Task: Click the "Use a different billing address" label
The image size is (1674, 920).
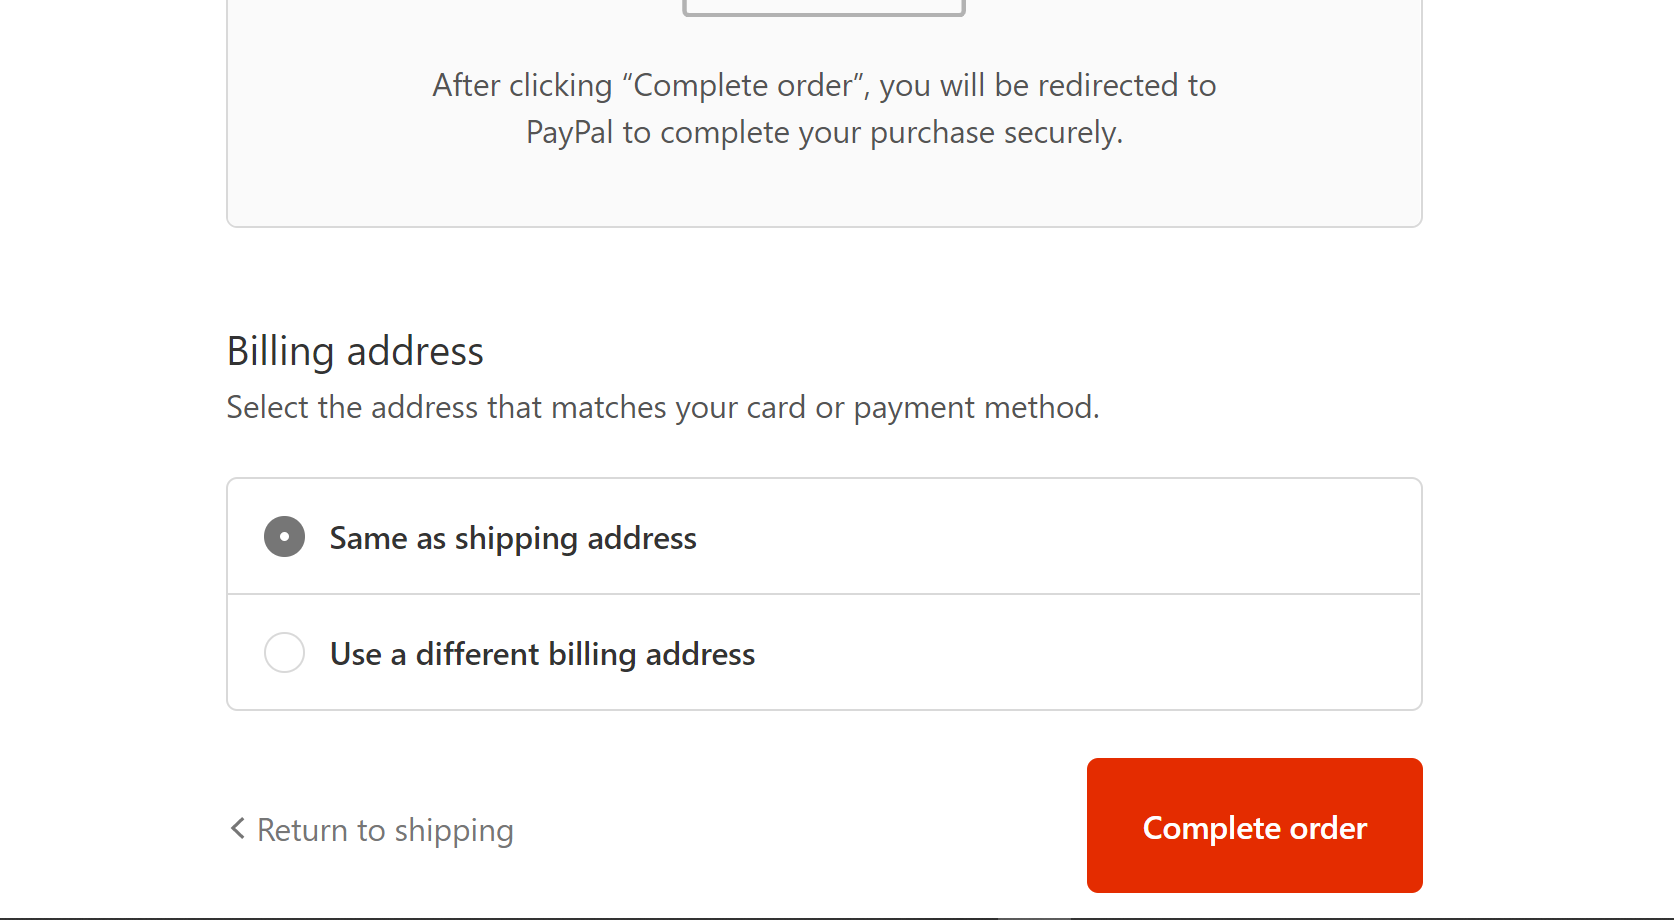Action: point(542,654)
